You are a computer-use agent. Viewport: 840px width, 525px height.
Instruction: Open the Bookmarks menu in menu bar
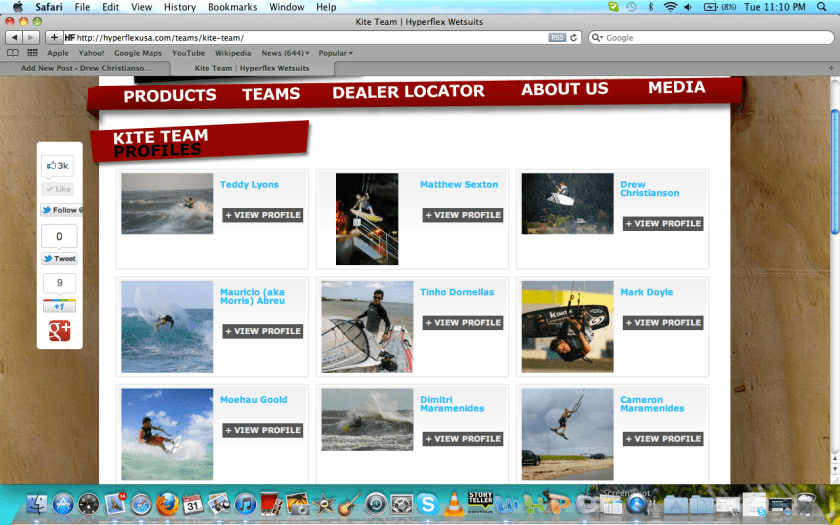pyautogui.click(x=232, y=7)
